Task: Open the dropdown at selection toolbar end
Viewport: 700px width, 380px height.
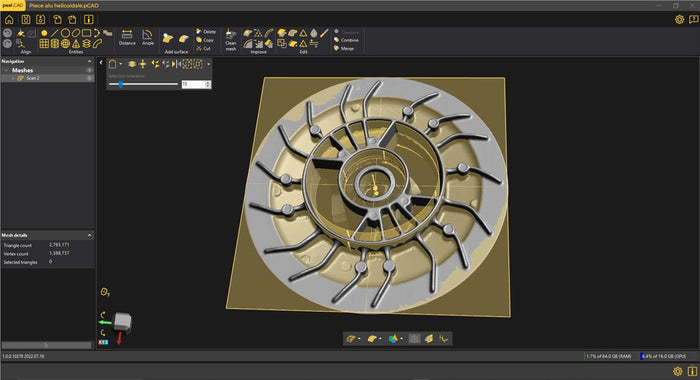Action: (208, 64)
